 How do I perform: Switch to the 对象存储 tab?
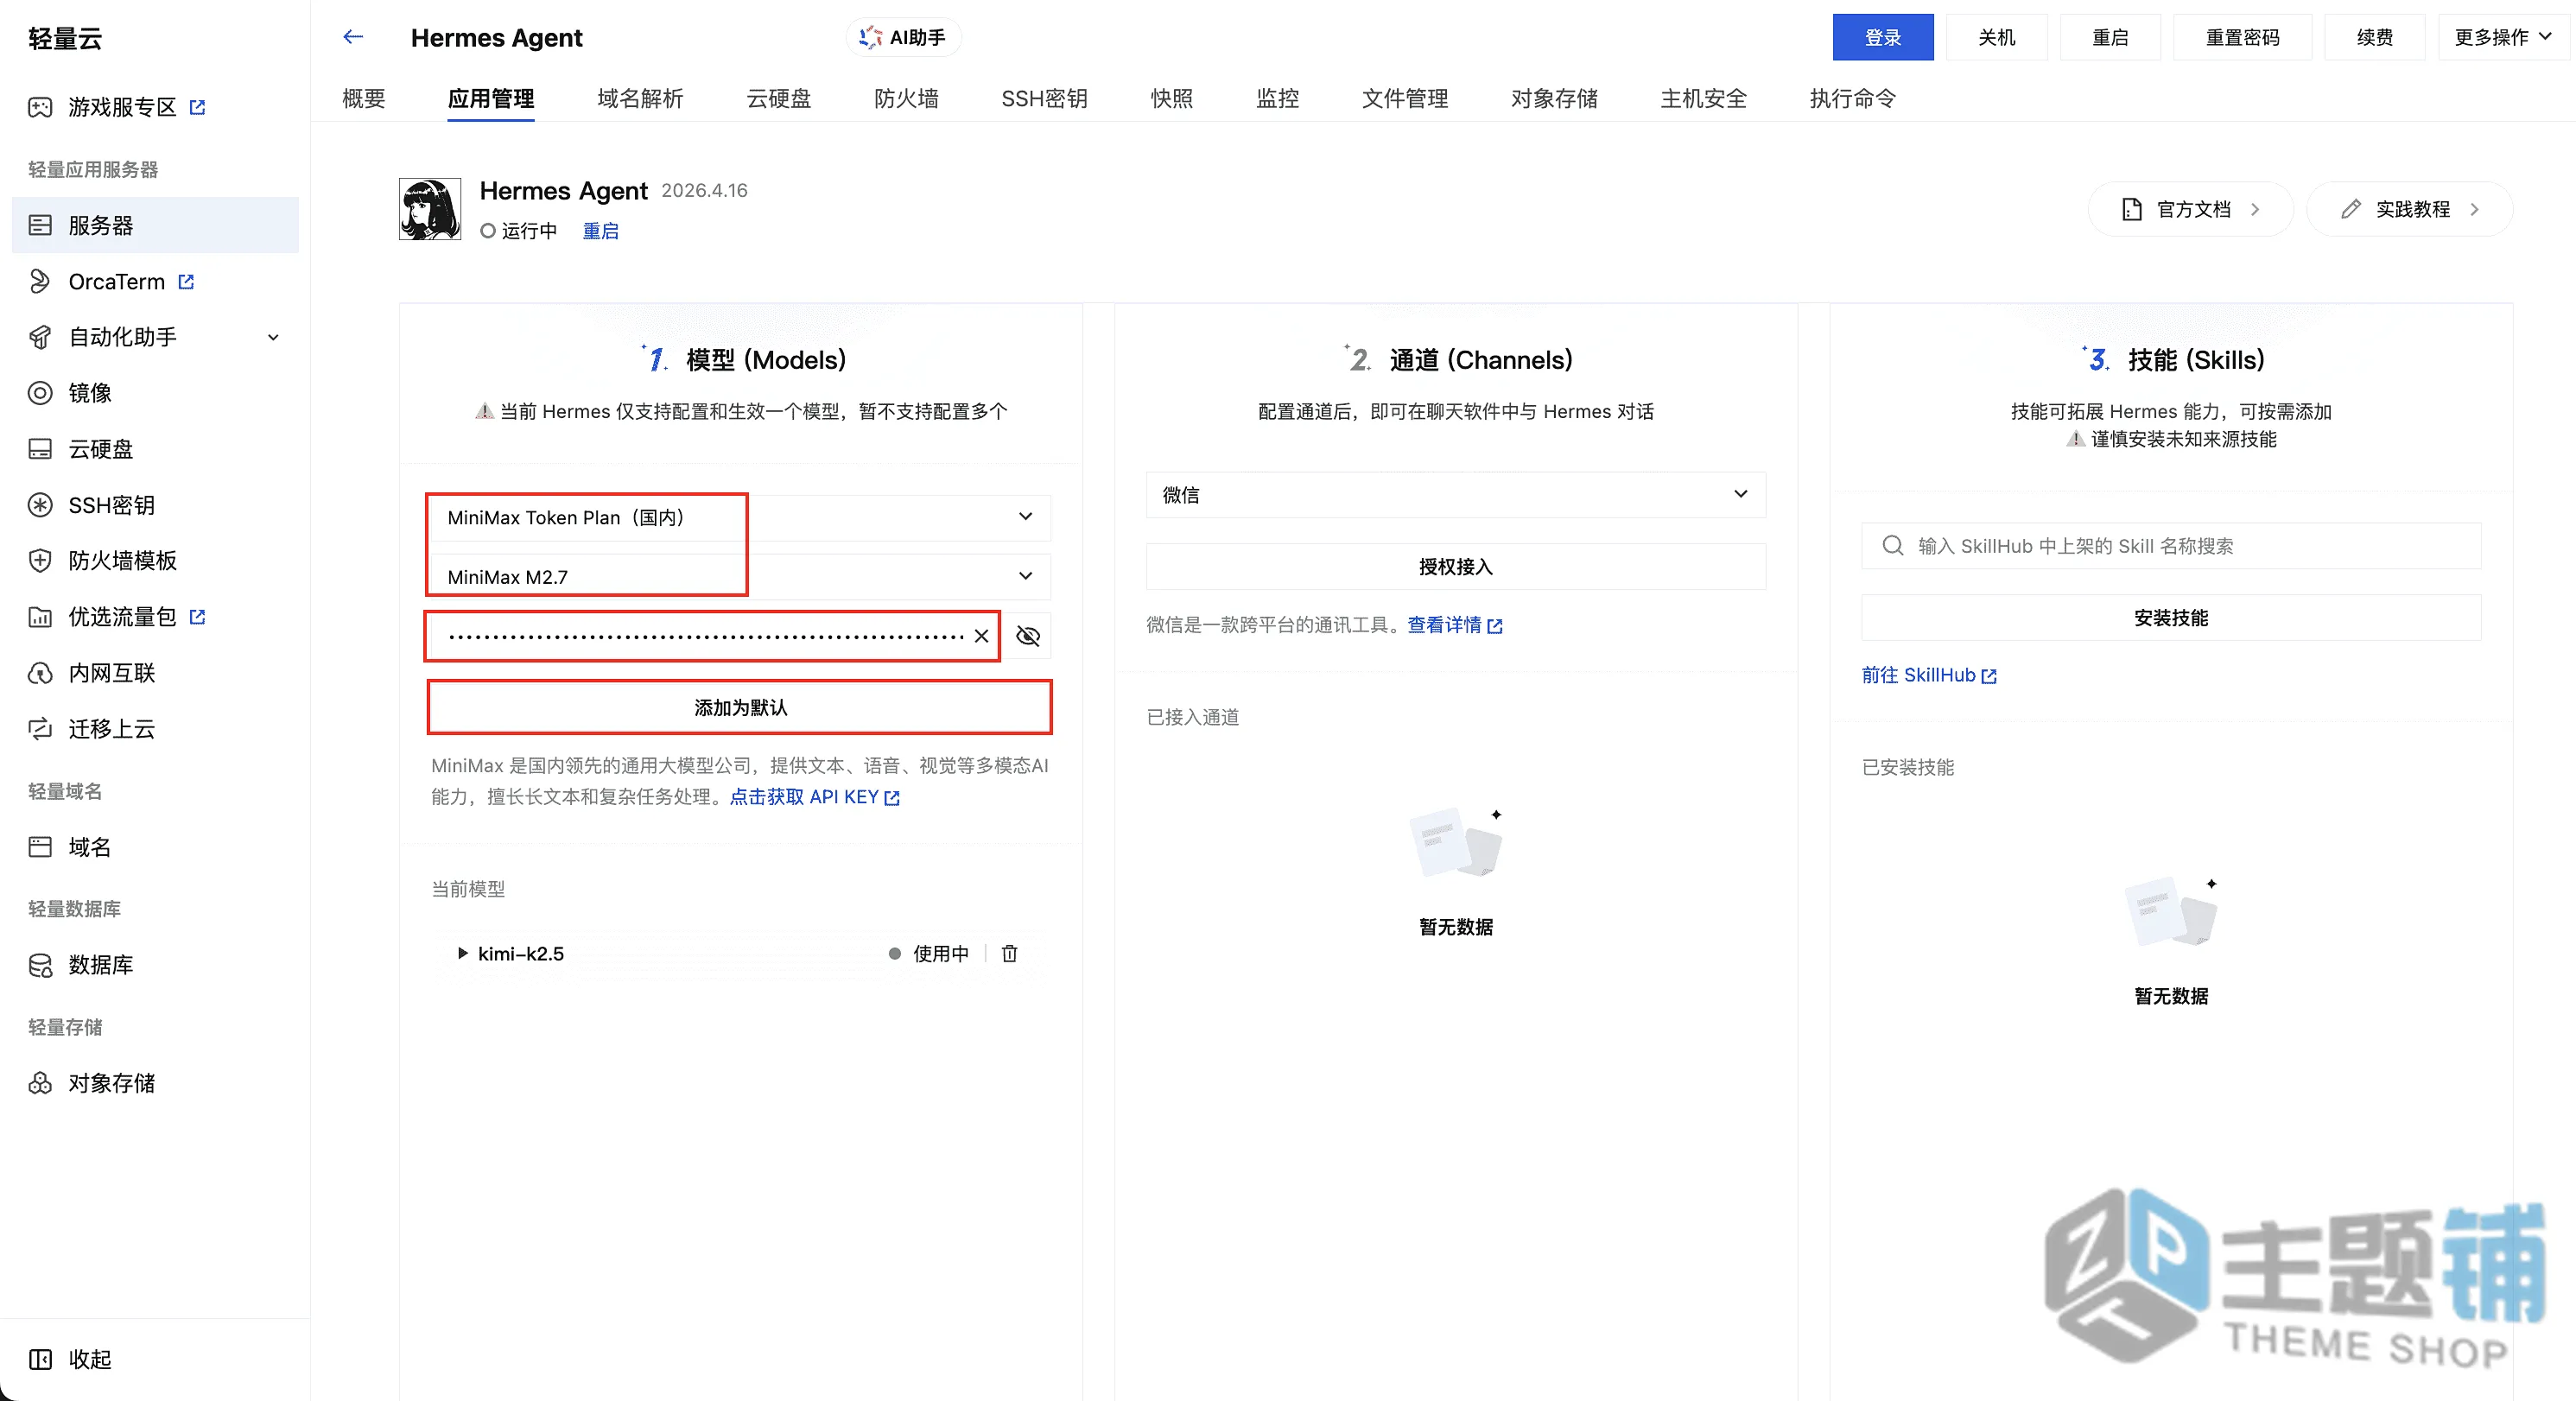pyautogui.click(x=1554, y=98)
